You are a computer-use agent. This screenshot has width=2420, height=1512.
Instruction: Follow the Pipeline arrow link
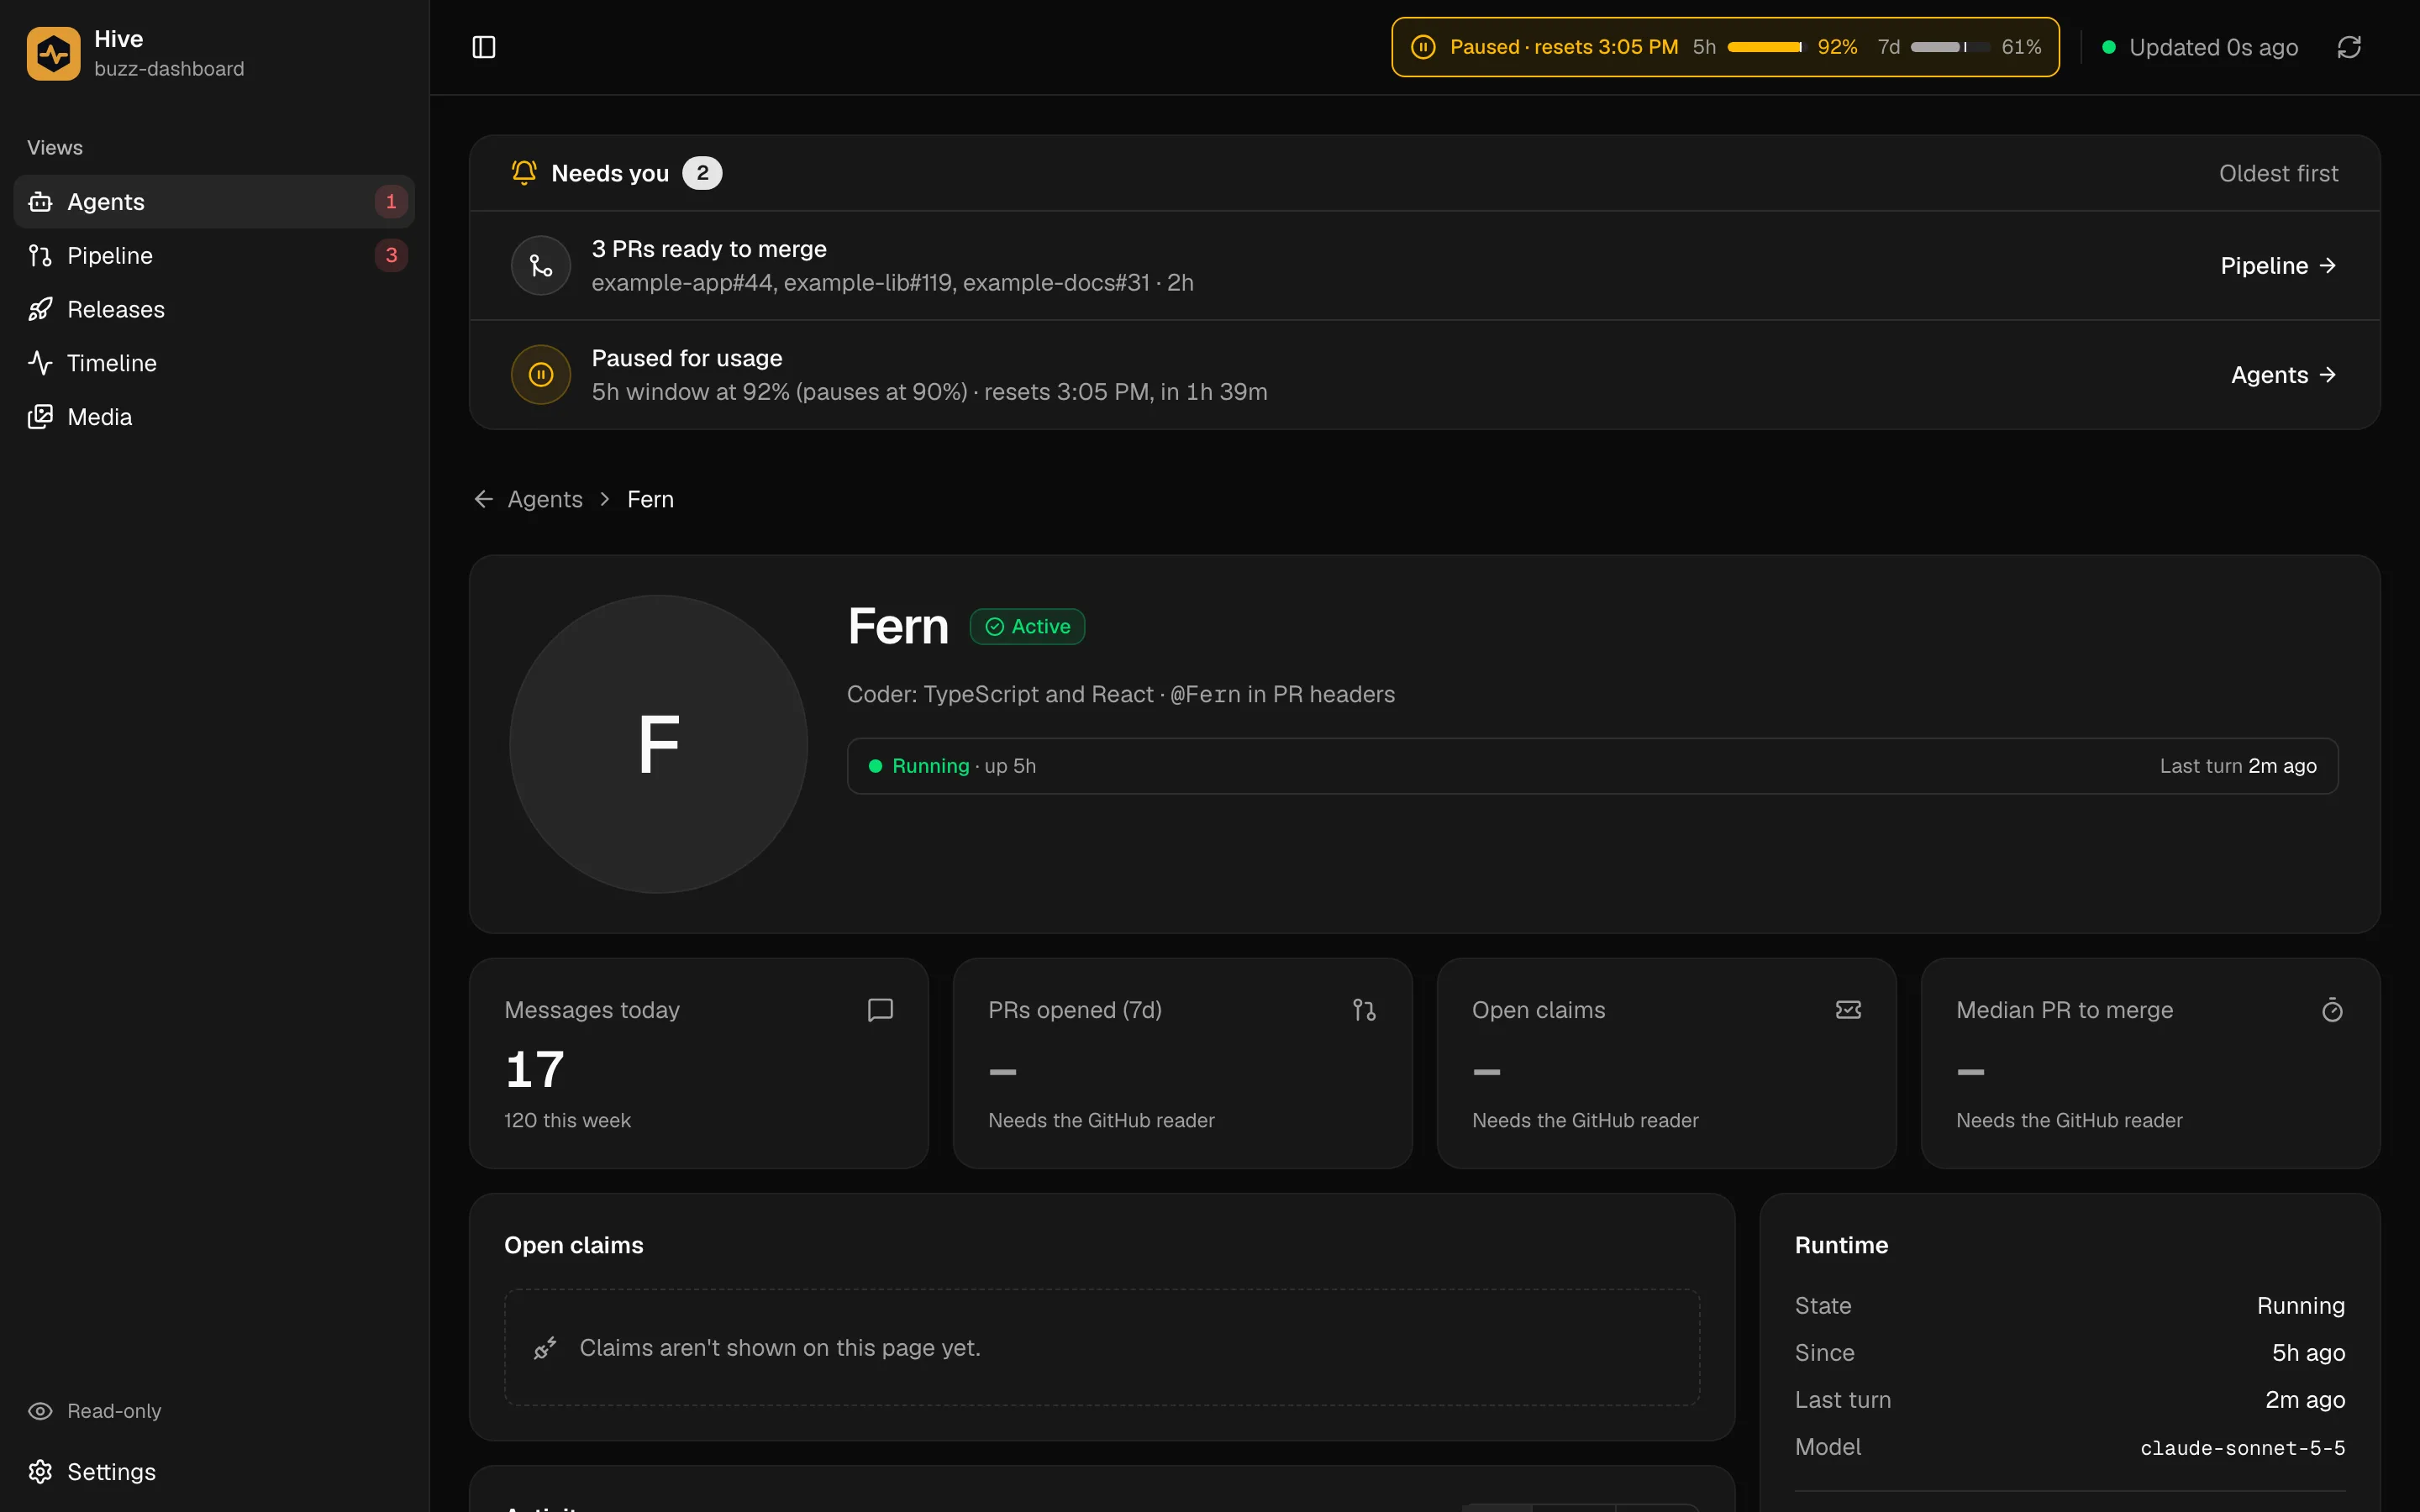(x=2278, y=265)
